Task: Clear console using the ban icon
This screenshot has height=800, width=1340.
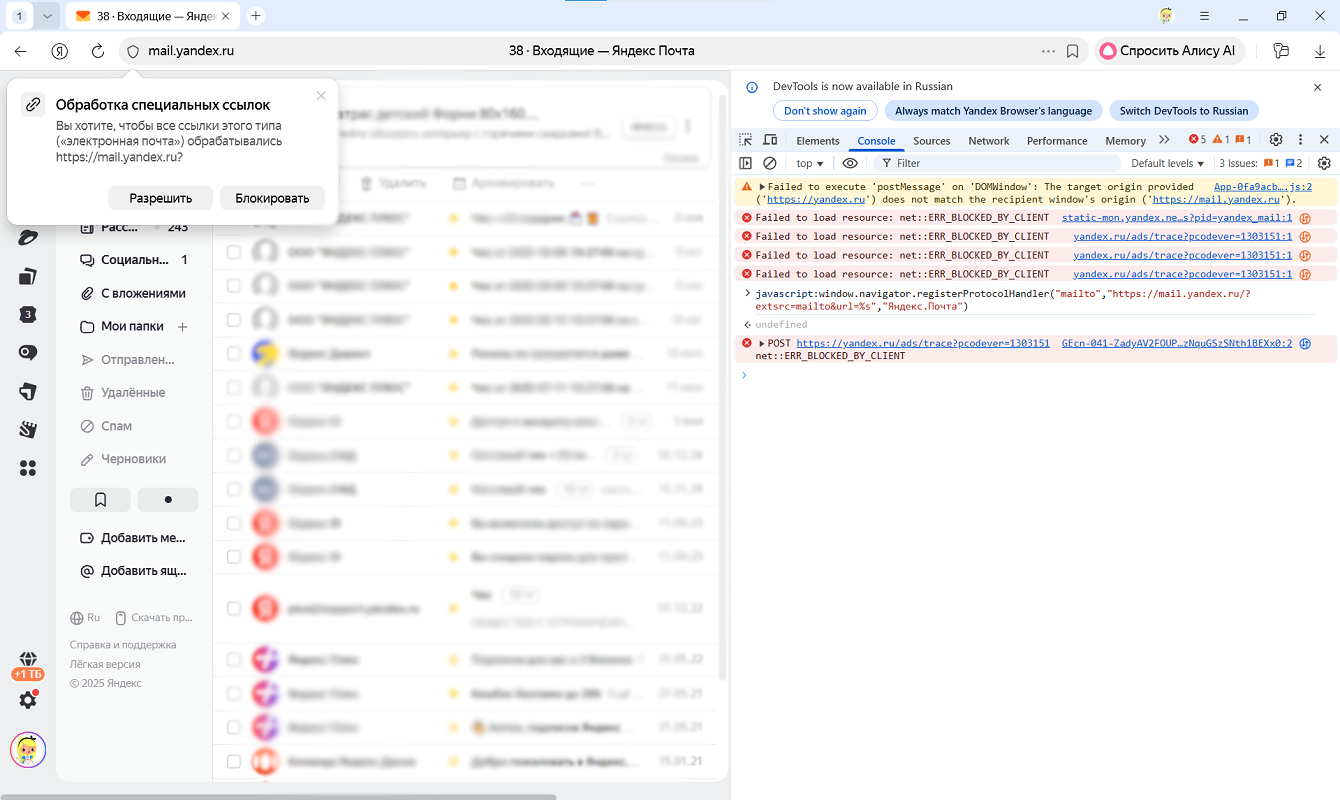Action: (770, 163)
